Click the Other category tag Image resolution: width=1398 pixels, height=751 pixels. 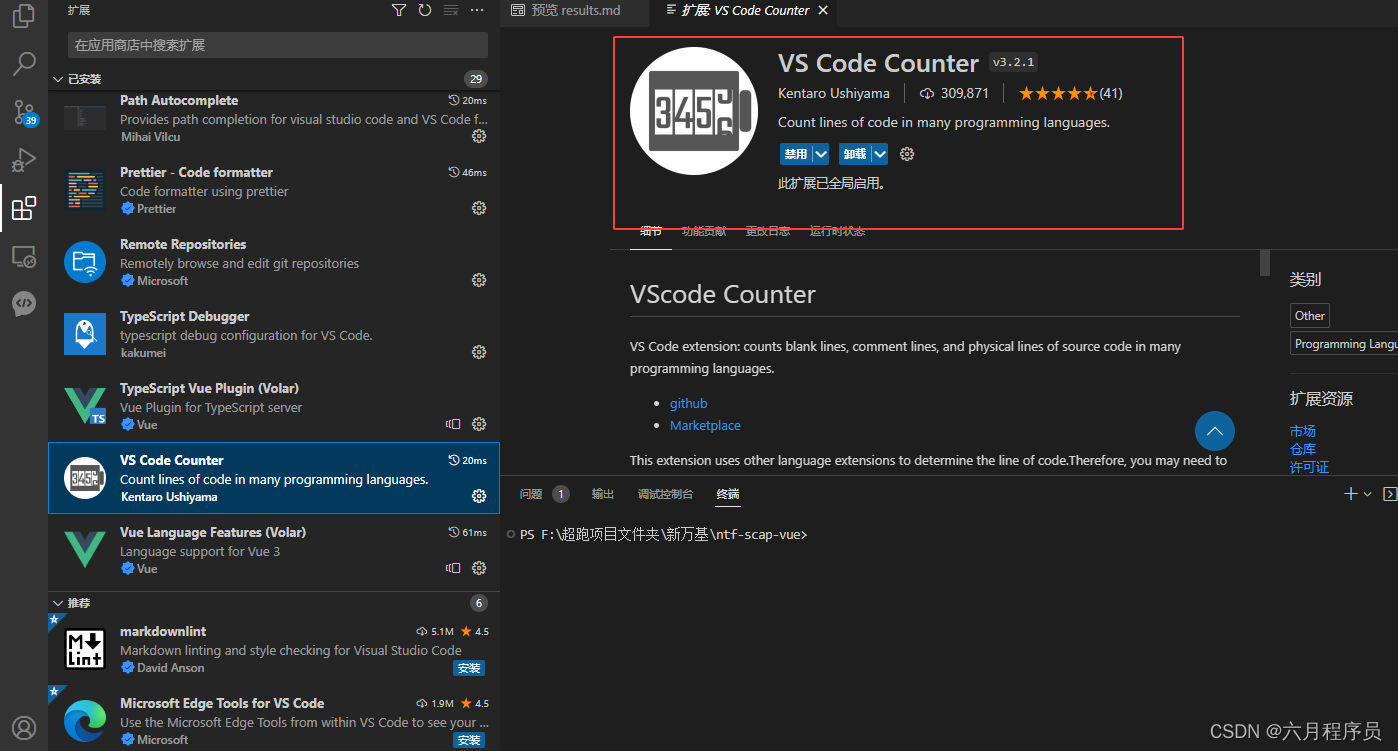(x=1309, y=315)
